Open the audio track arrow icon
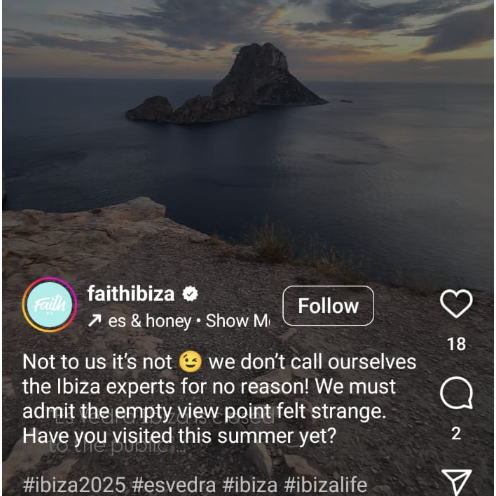This screenshot has width=496, height=496. pyautogui.click(x=94, y=321)
